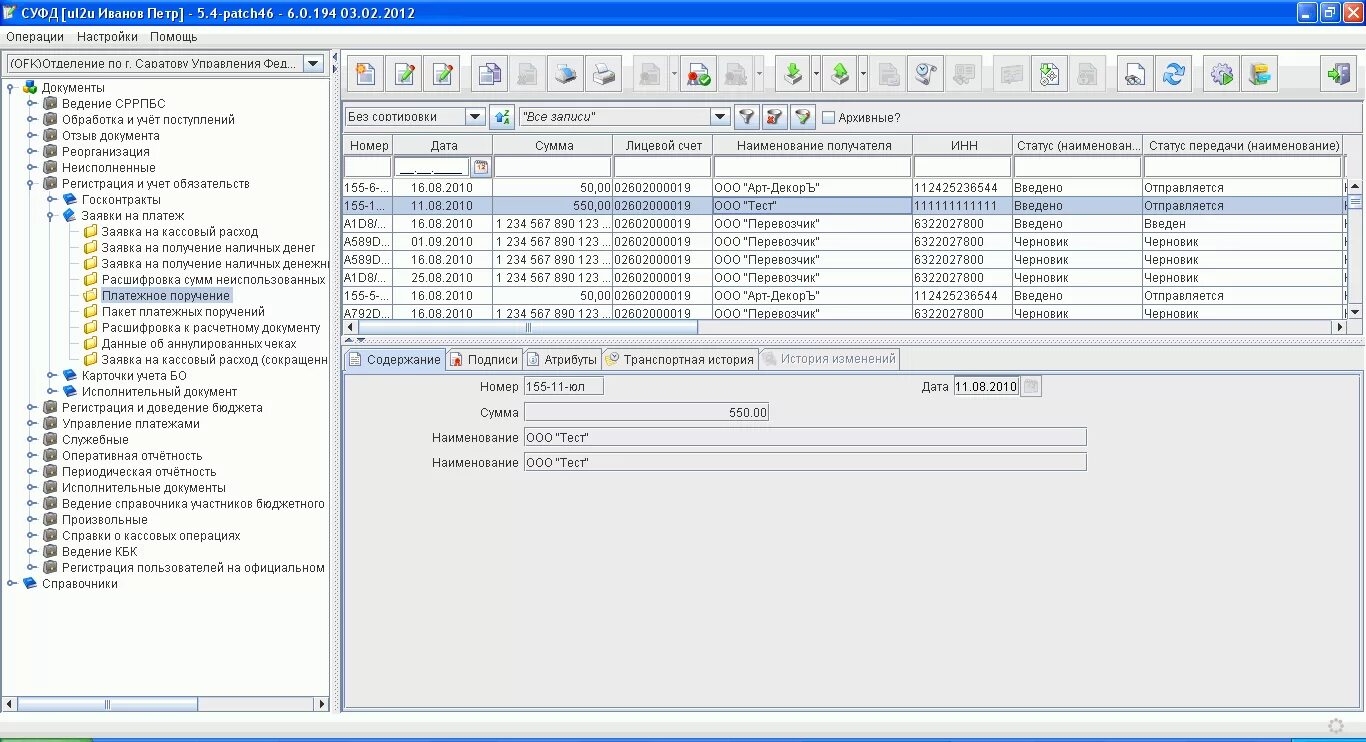Collapse the Документы tree node

11,87
